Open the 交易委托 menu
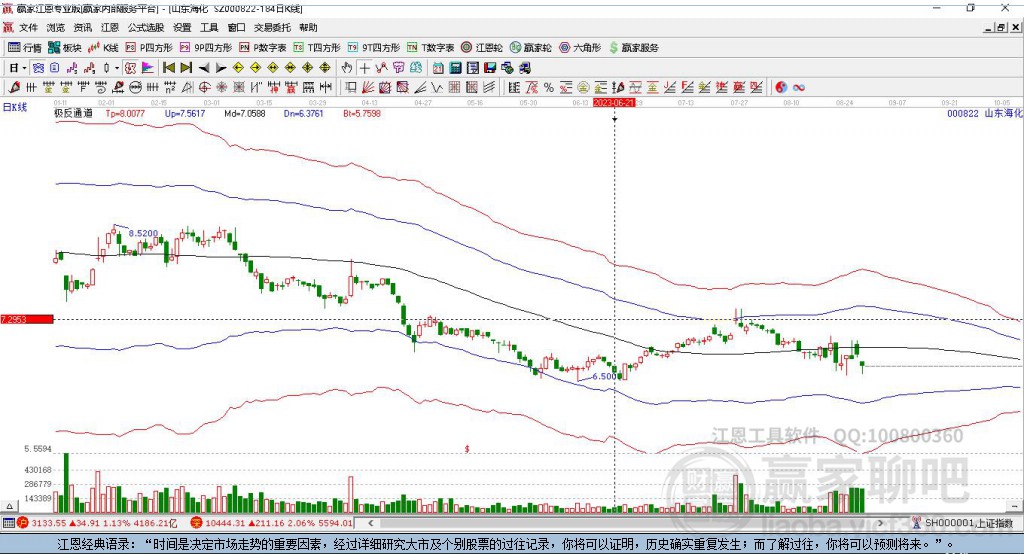 272,27
